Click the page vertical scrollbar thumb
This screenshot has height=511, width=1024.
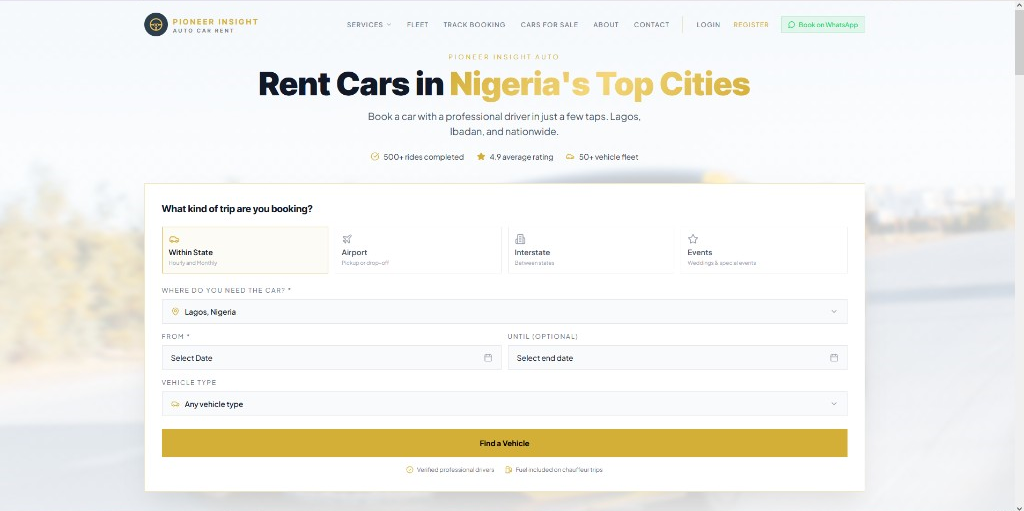1019,42
